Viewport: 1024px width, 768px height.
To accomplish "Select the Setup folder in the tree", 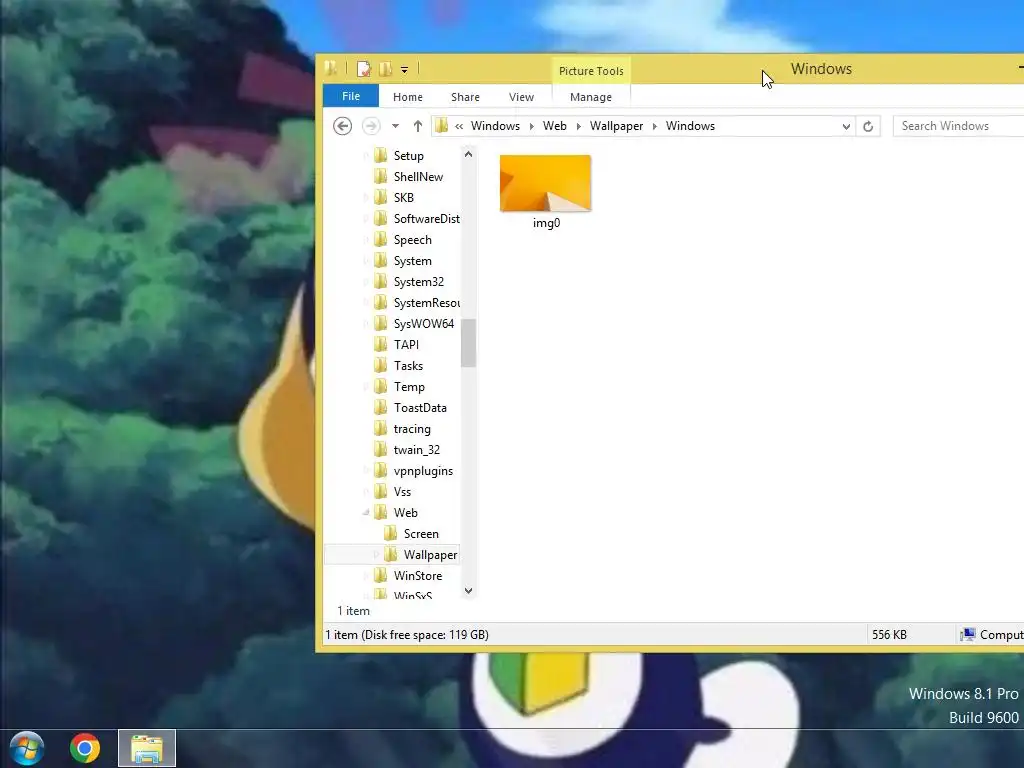I will coord(408,155).
